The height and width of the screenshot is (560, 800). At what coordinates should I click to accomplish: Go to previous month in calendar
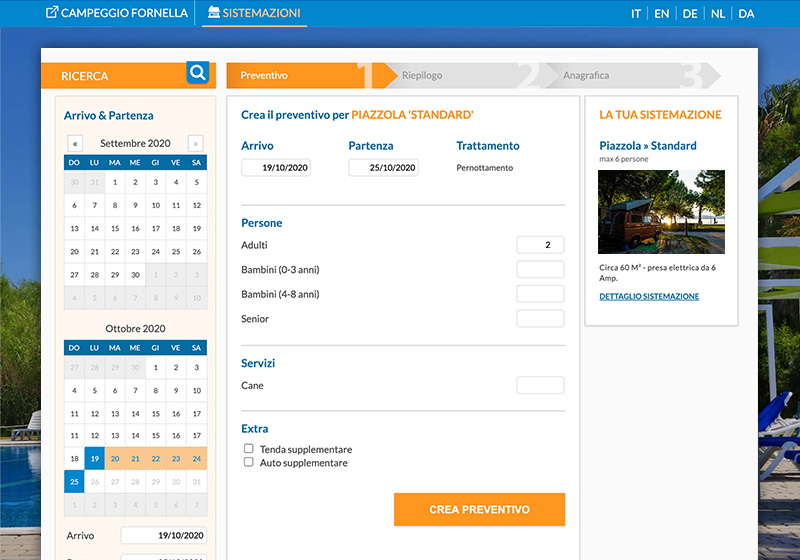pyautogui.click(x=75, y=143)
